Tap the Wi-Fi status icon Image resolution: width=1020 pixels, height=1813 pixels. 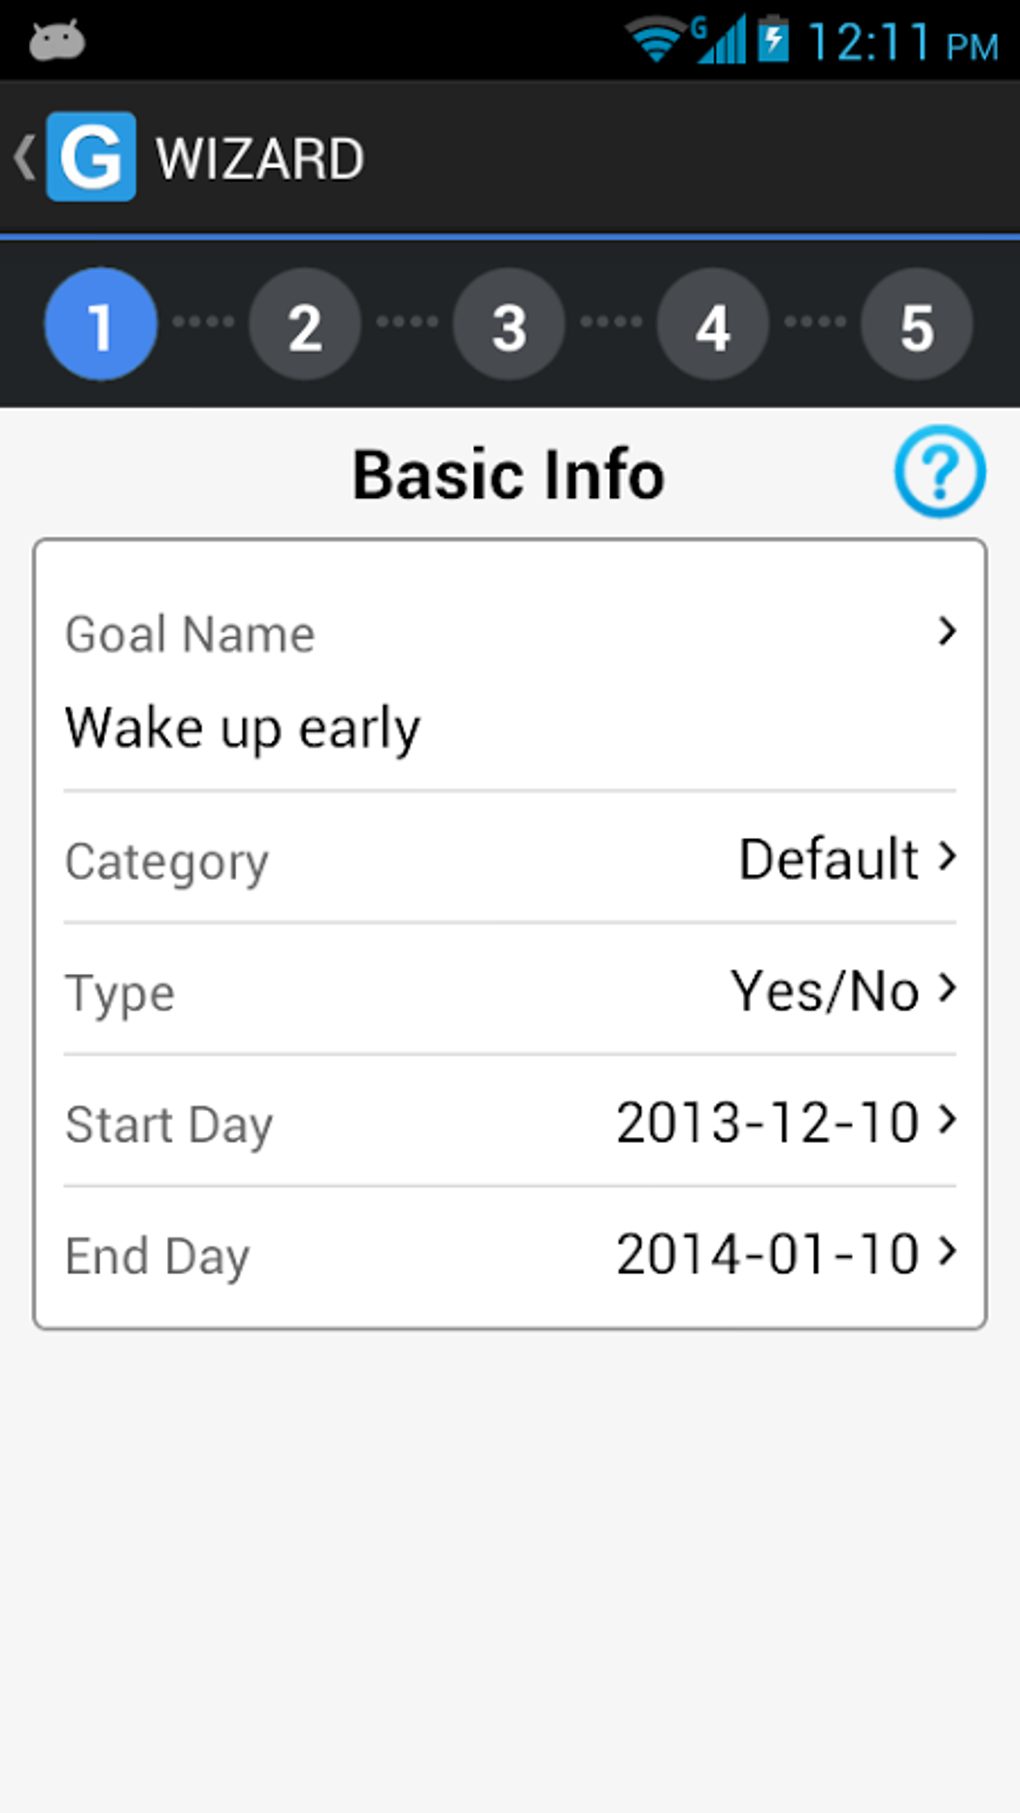pyautogui.click(x=654, y=41)
